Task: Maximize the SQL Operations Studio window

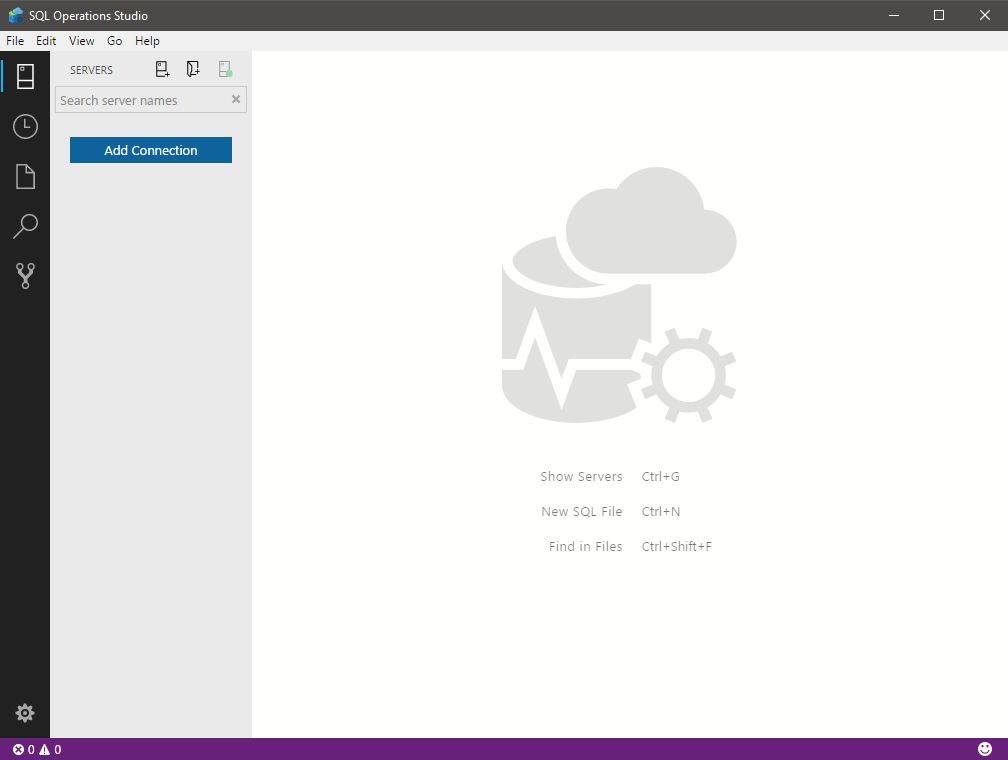Action: [939, 15]
